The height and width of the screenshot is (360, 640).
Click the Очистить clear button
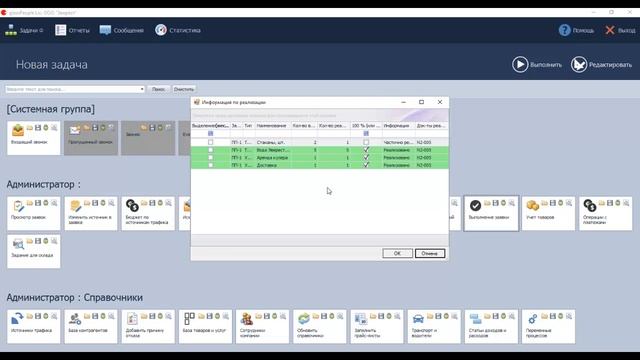click(x=184, y=89)
